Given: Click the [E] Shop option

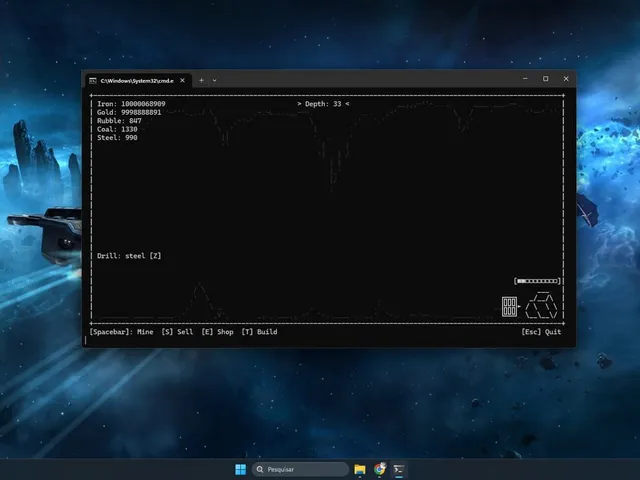Looking at the screenshot, I should (217, 332).
